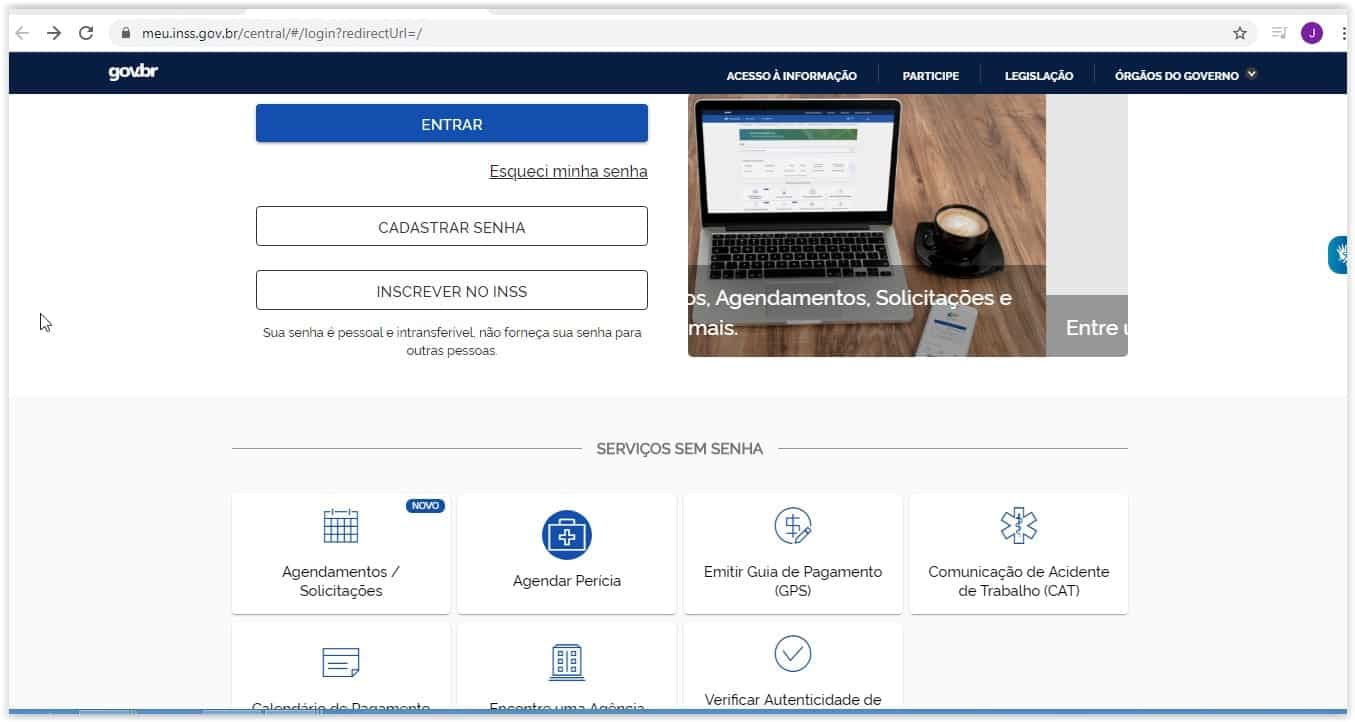This screenshot has width=1355, height=722.
Task: Click the gov.br logo
Action: point(133,73)
